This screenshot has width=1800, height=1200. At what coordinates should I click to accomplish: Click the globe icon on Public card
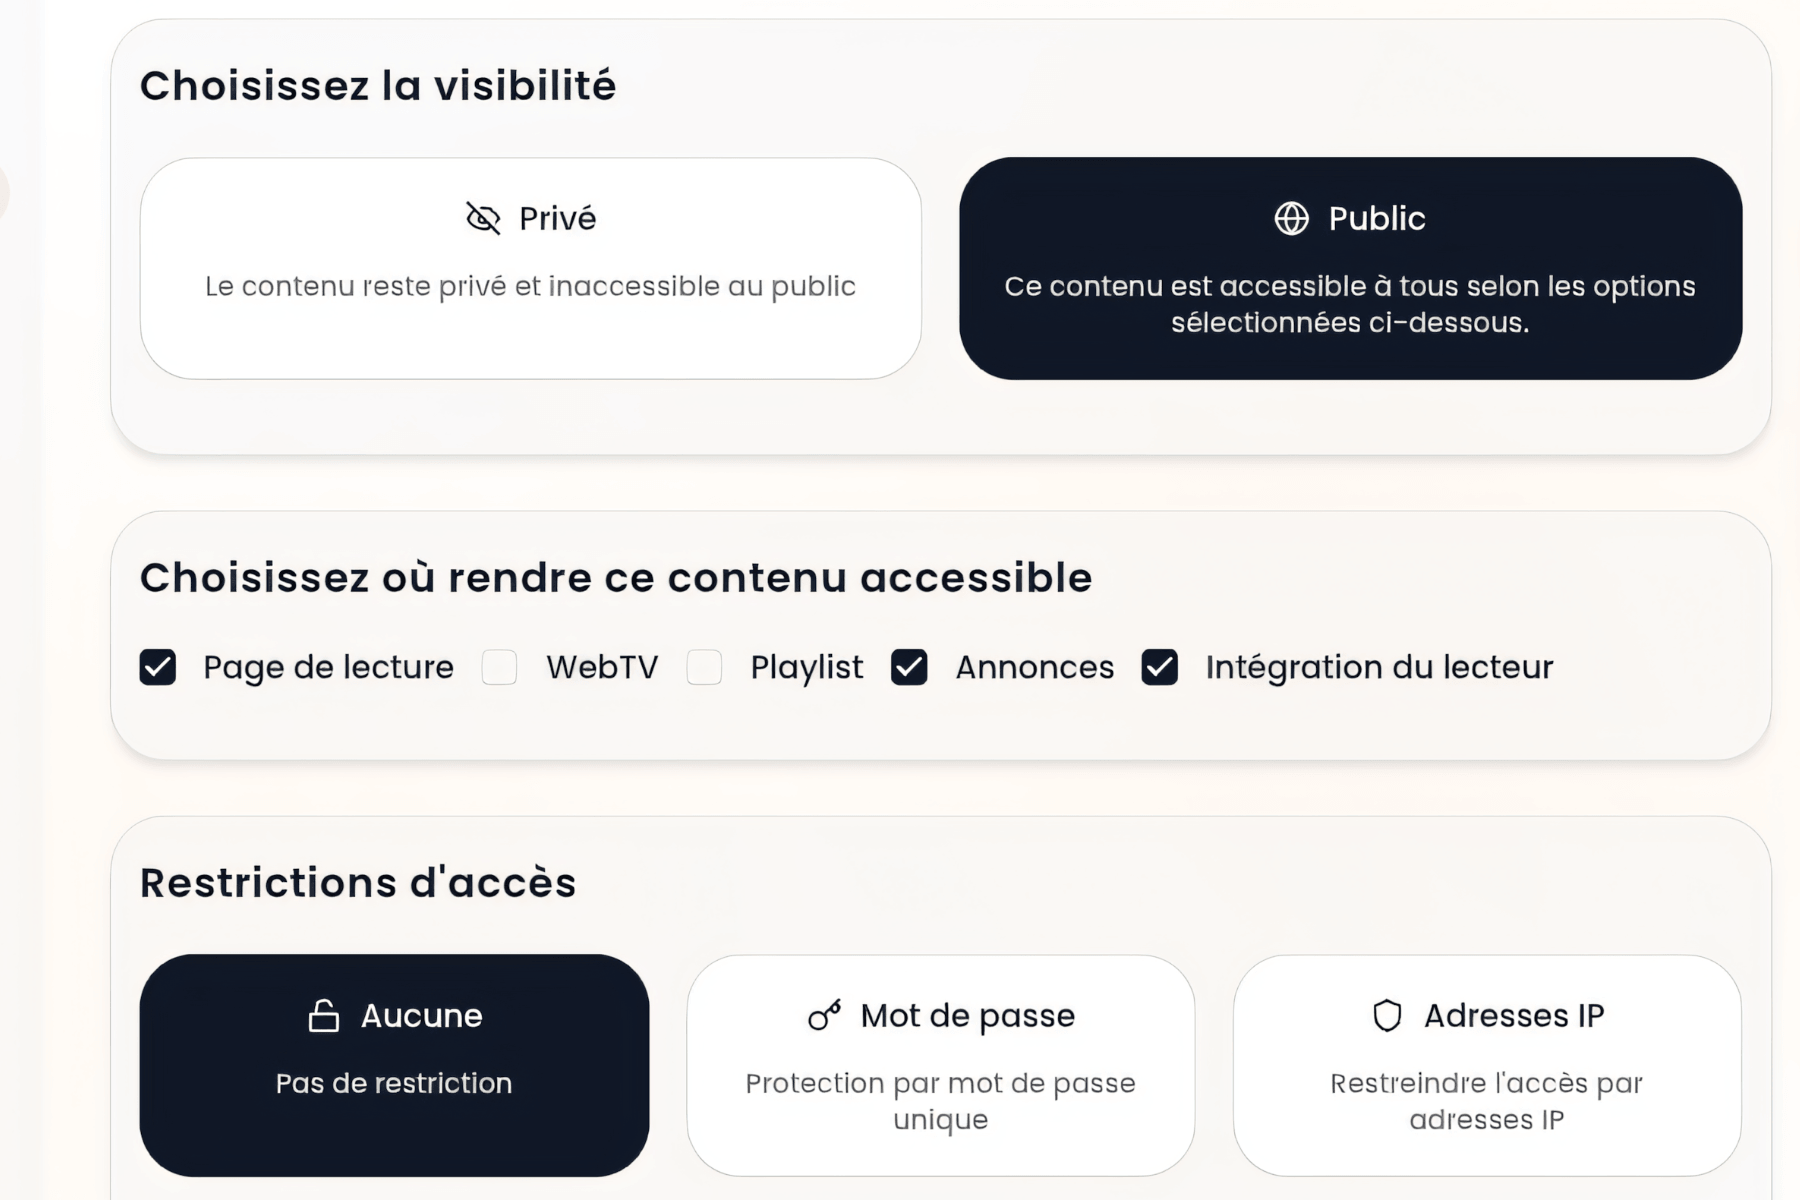(1291, 218)
